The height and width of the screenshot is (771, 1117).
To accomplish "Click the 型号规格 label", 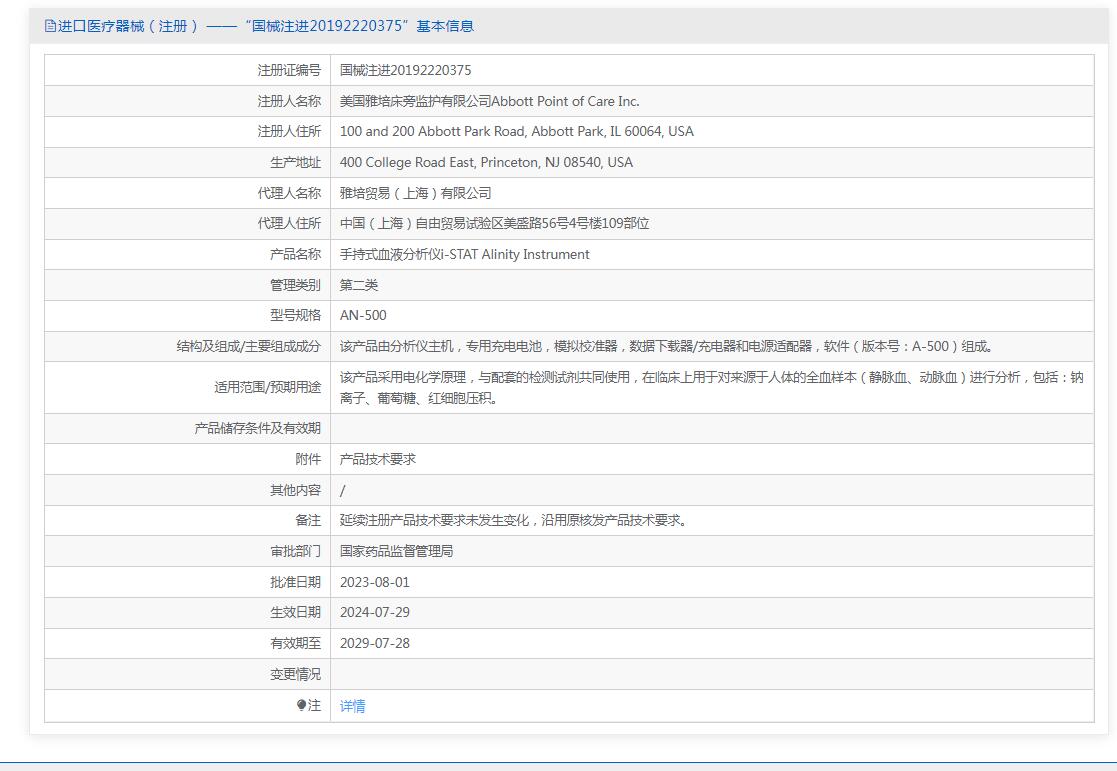I will 296,315.
